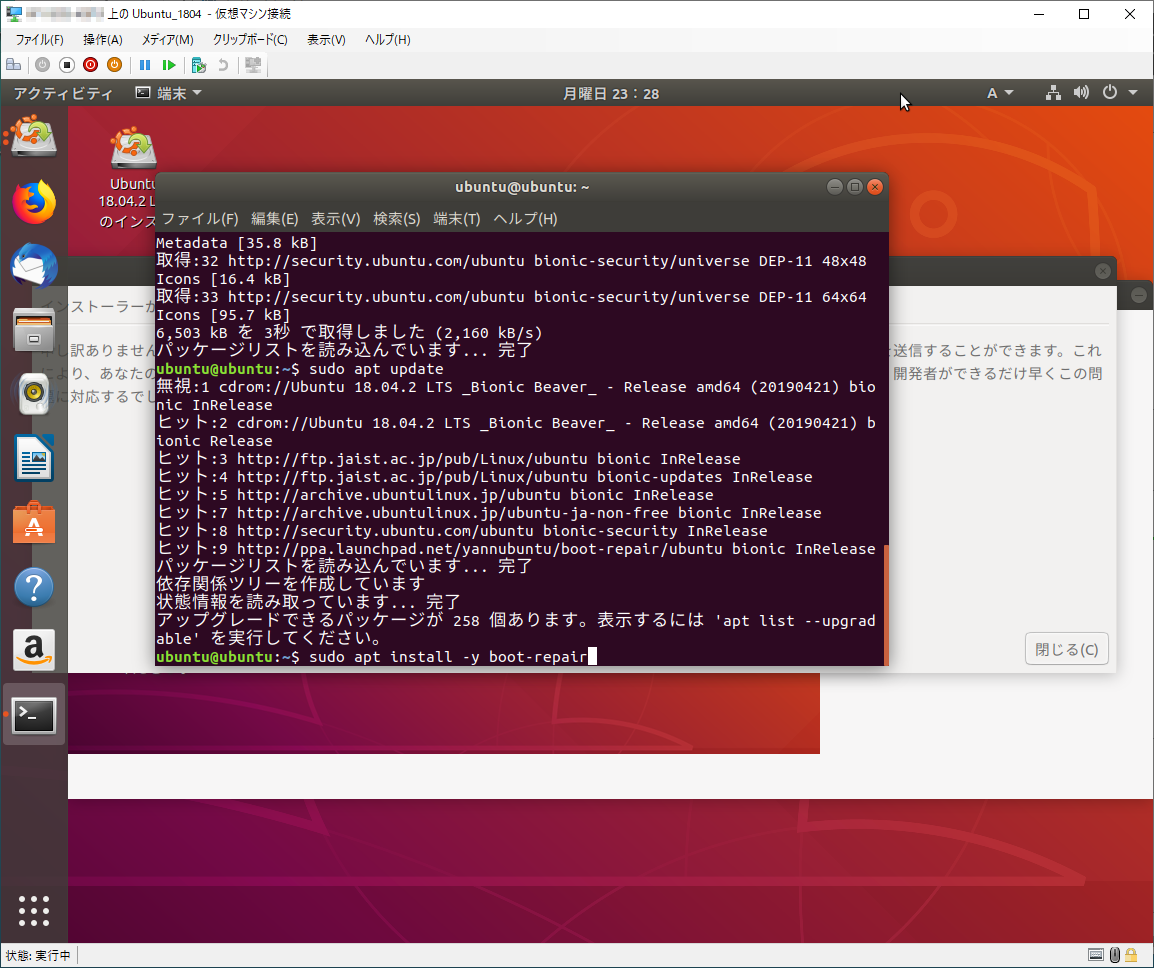1154x968 pixels.
Task: Open the Install Ubuntu dock icon
Action: (34, 135)
